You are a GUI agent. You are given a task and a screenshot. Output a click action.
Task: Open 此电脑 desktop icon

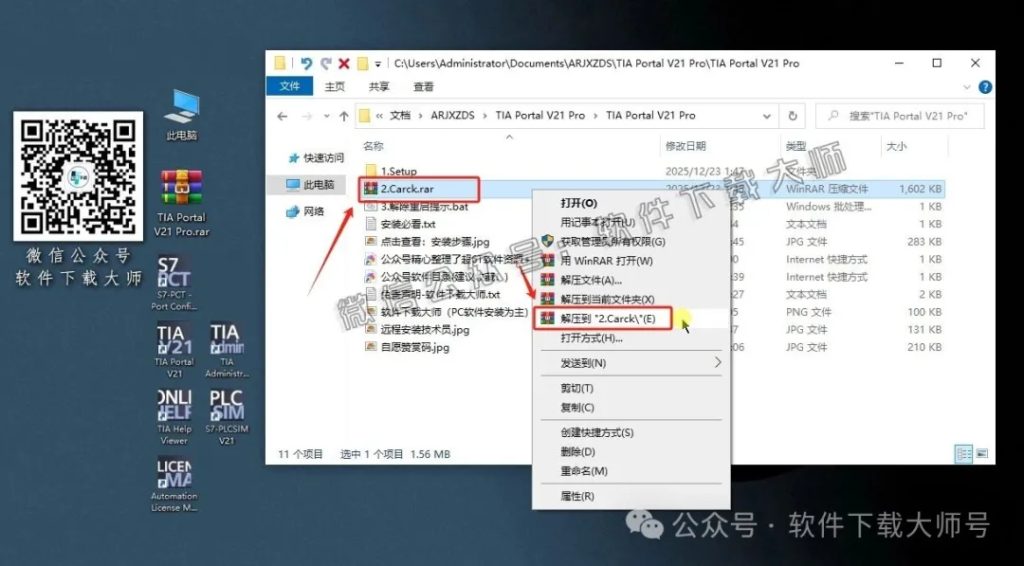click(x=182, y=116)
